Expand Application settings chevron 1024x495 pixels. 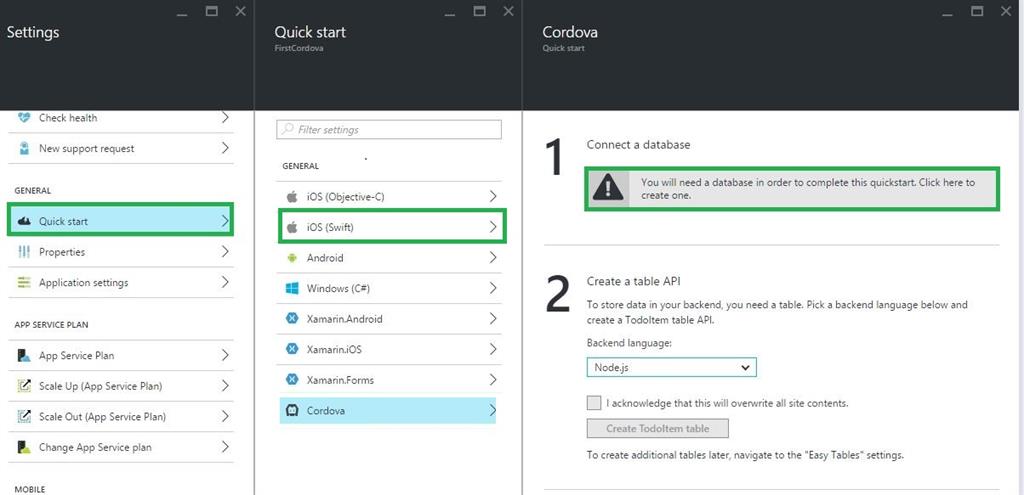(225, 283)
